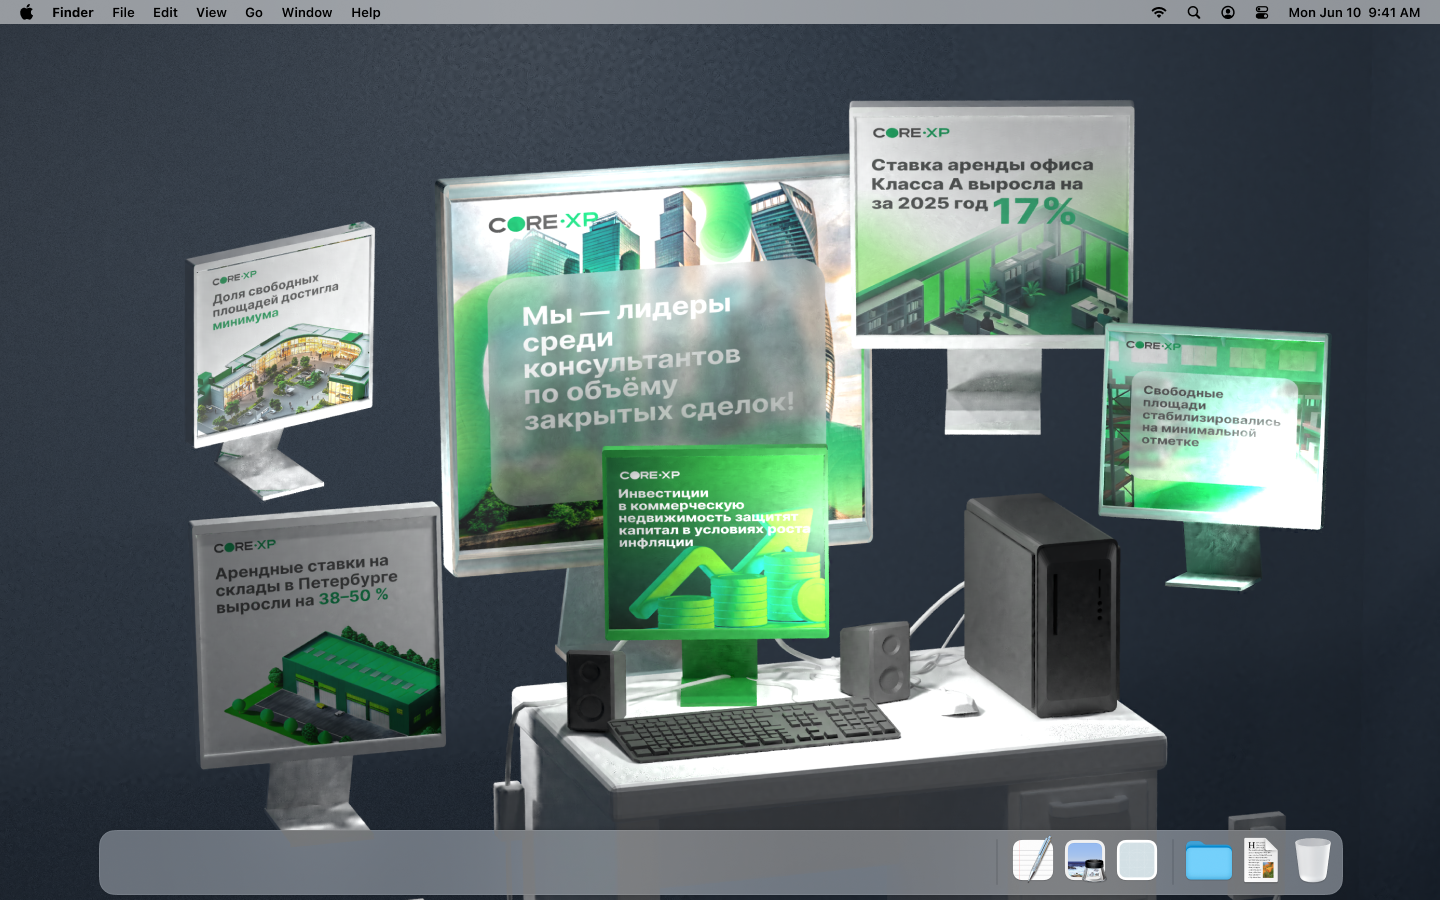Open the Window menu

[307, 12]
